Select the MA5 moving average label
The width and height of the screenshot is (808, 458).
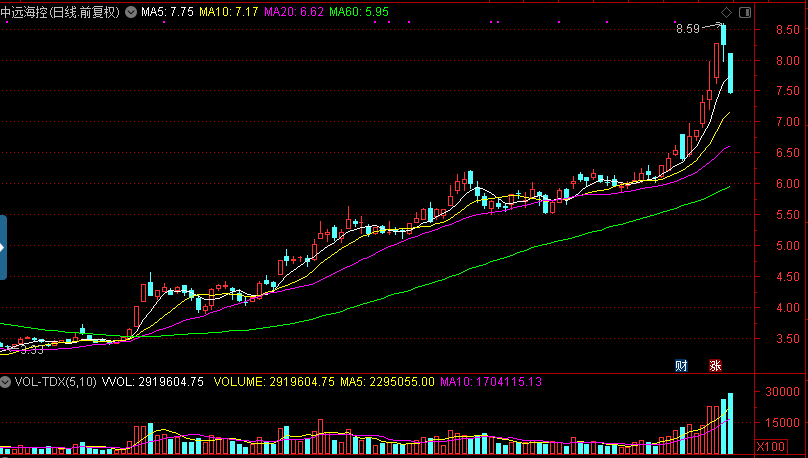point(167,12)
